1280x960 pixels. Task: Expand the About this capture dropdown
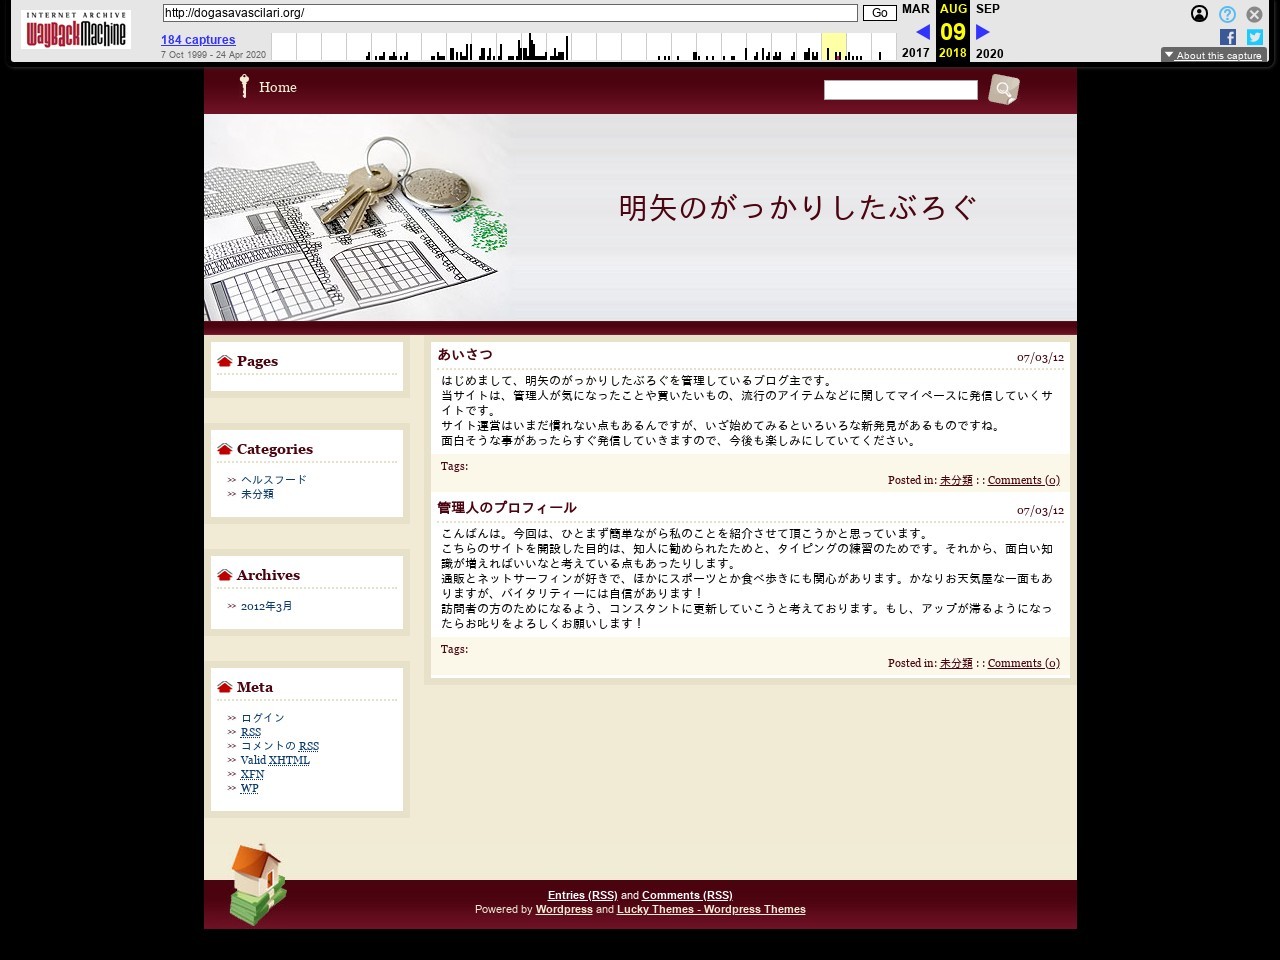[1213, 55]
